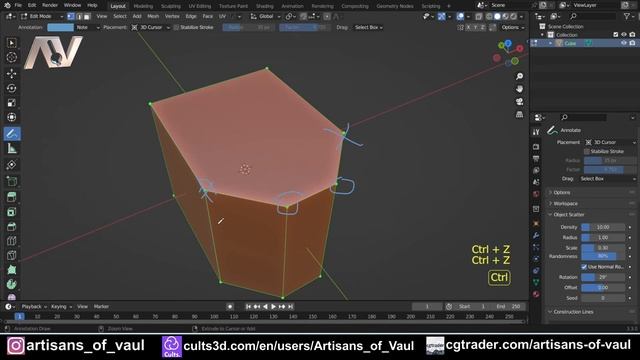Toggle Use Normal Rotation checkbox
This screenshot has height=360, width=640.
[584, 267]
